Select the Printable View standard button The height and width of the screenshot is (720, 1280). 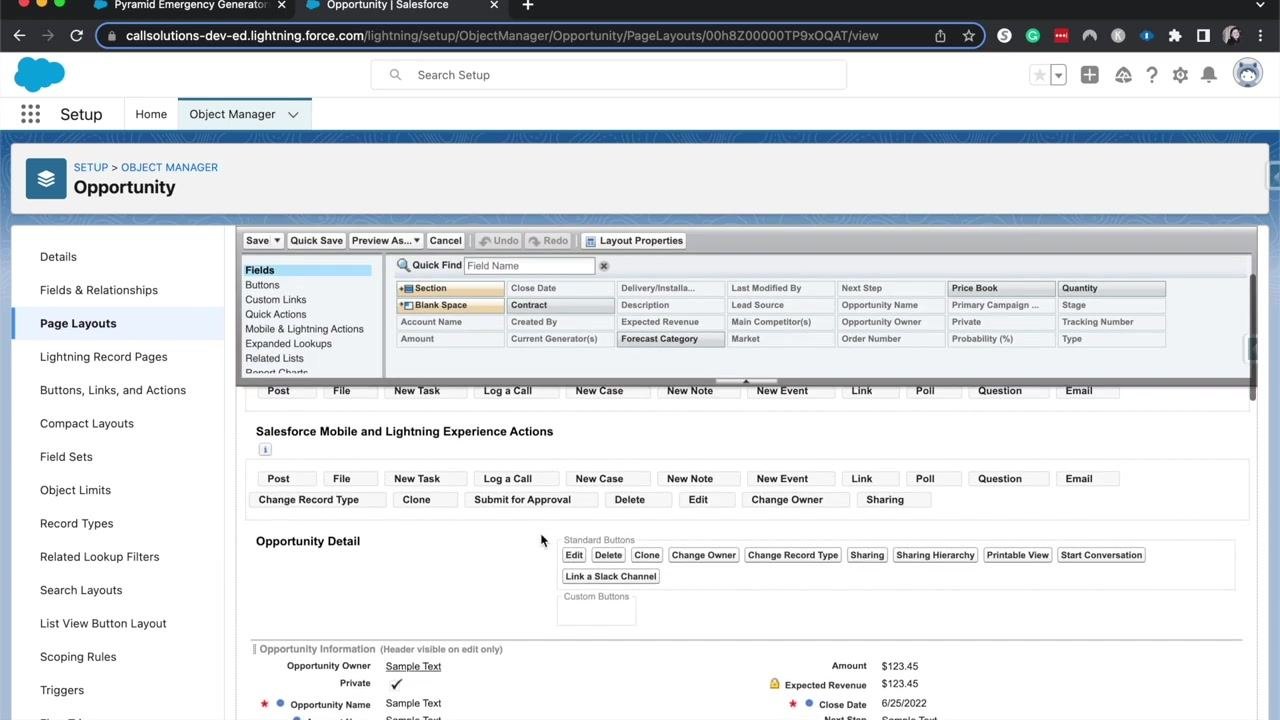pyautogui.click(x=1017, y=555)
